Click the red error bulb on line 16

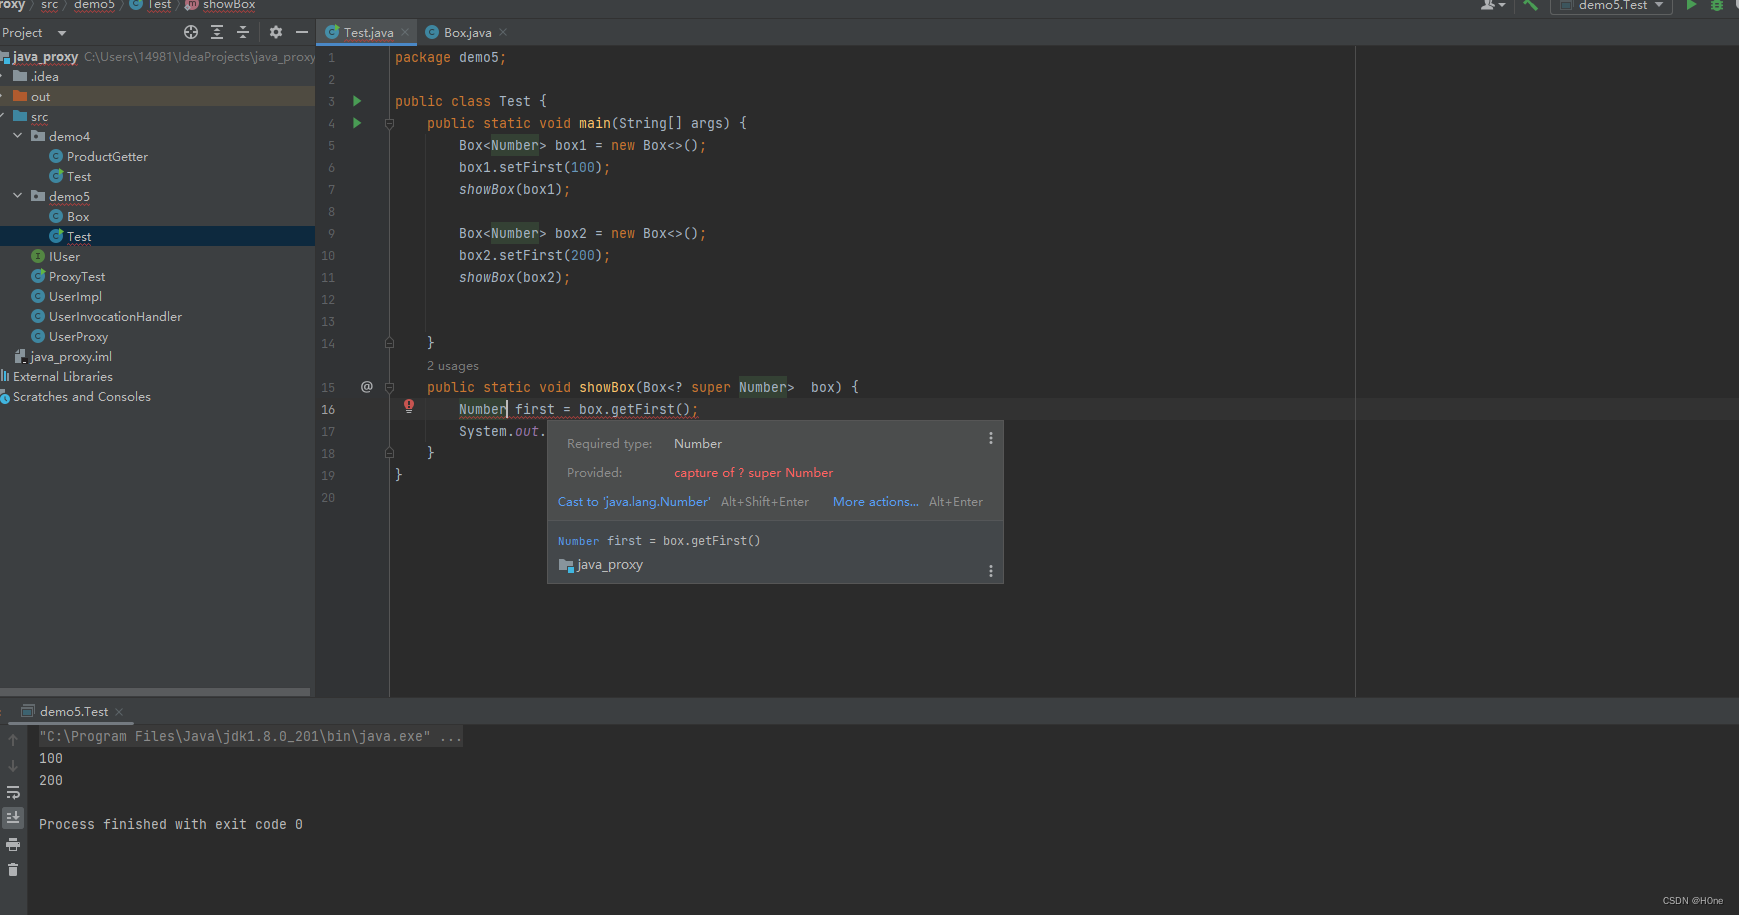click(x=409, y=406)
